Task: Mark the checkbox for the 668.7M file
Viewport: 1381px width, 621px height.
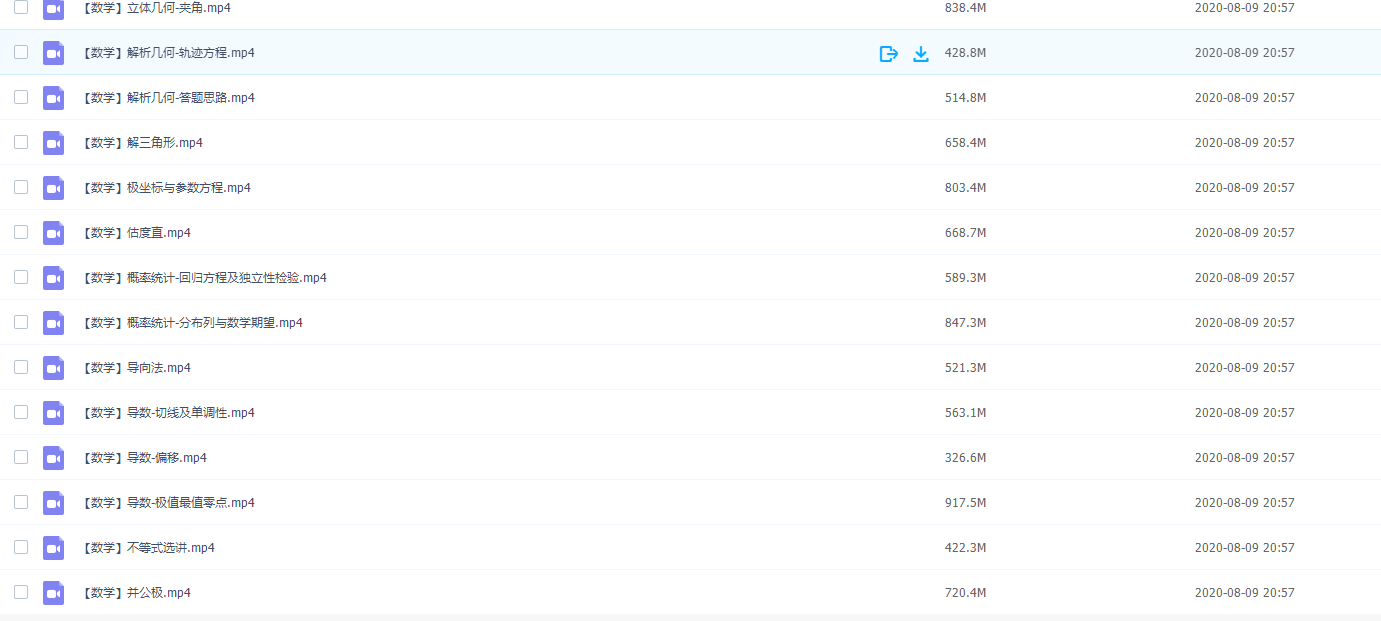Action: [x=21, y=232]
